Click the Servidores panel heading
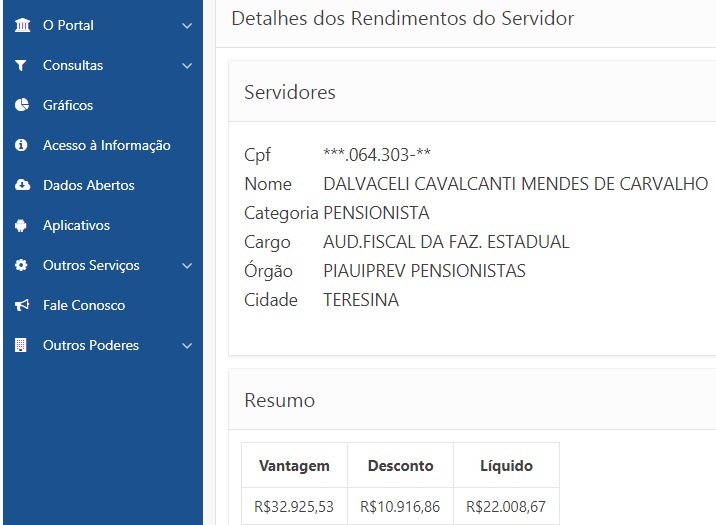 [x=290, y=92]
